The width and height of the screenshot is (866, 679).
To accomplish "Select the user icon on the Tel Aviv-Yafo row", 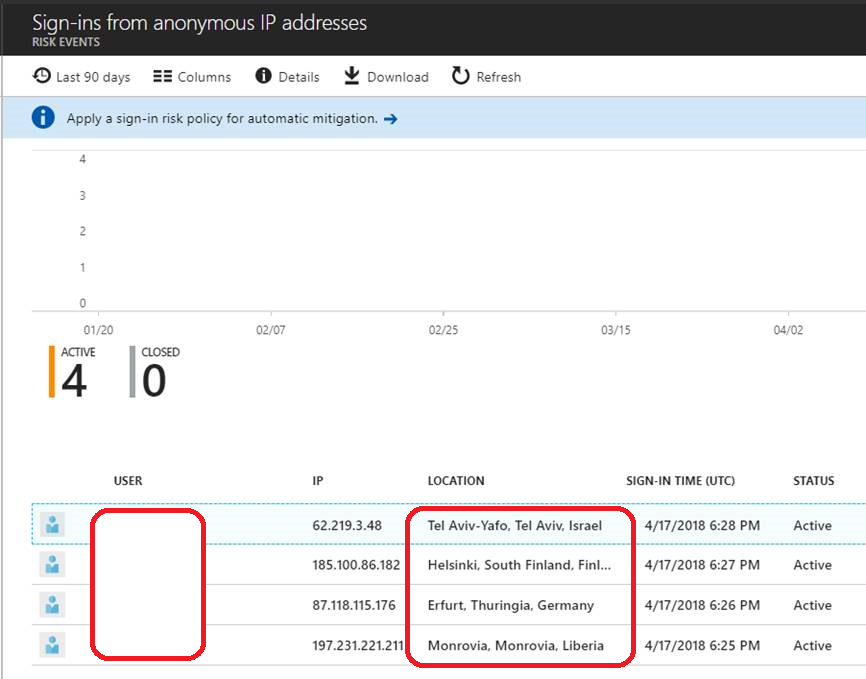I will click(51, 524).
